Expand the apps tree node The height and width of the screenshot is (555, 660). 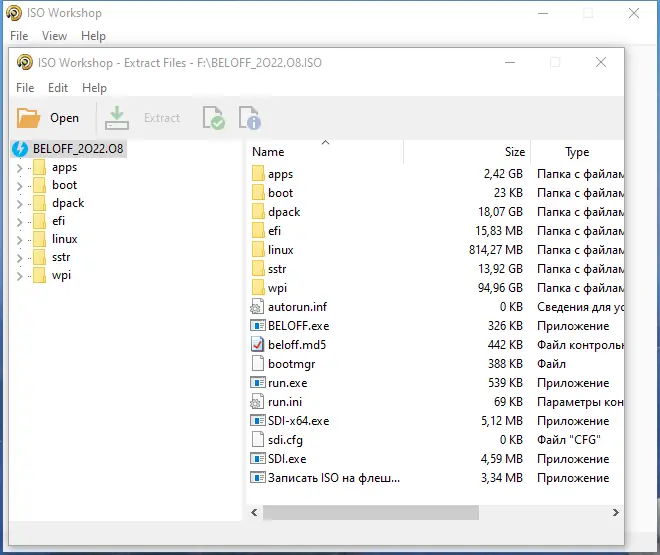[19, 168]
